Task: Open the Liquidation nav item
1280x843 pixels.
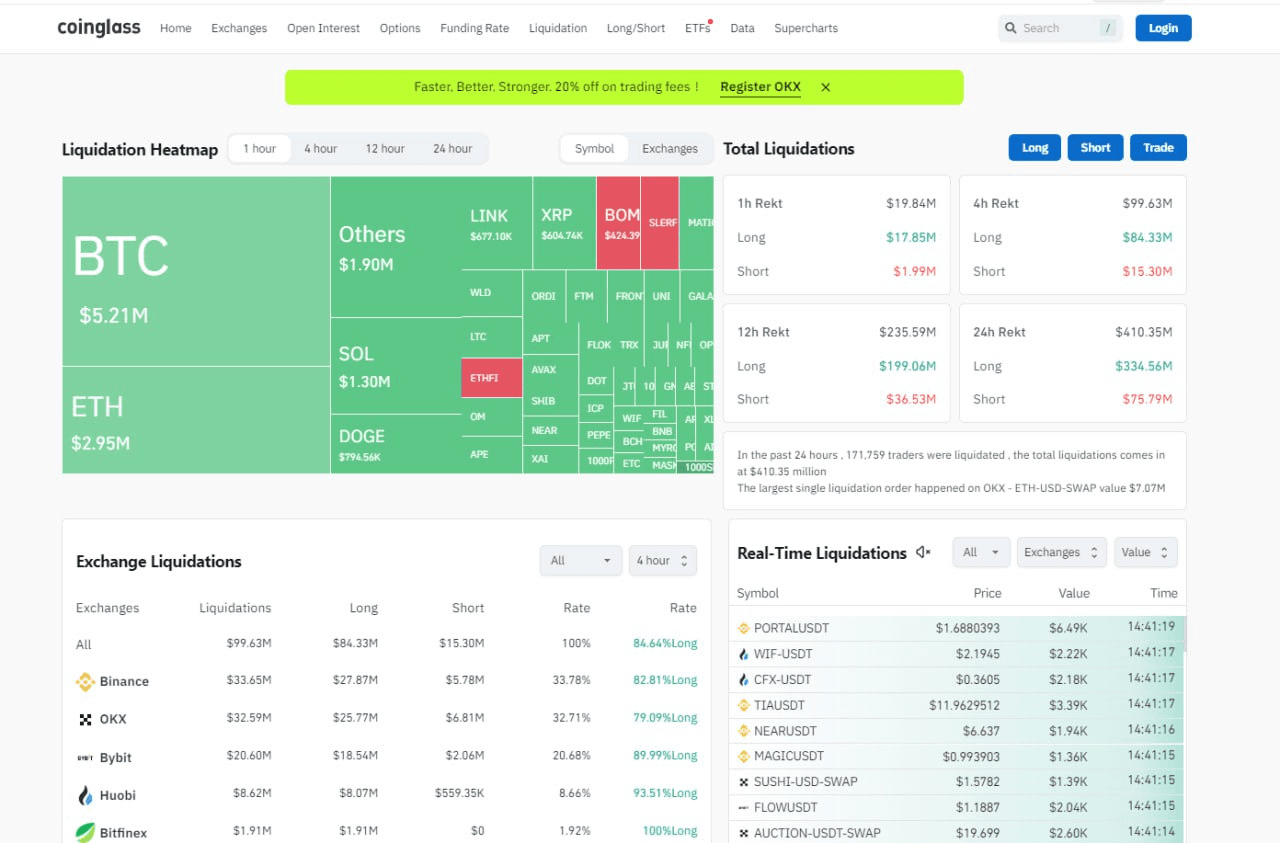Action: [x=558, y=28]
